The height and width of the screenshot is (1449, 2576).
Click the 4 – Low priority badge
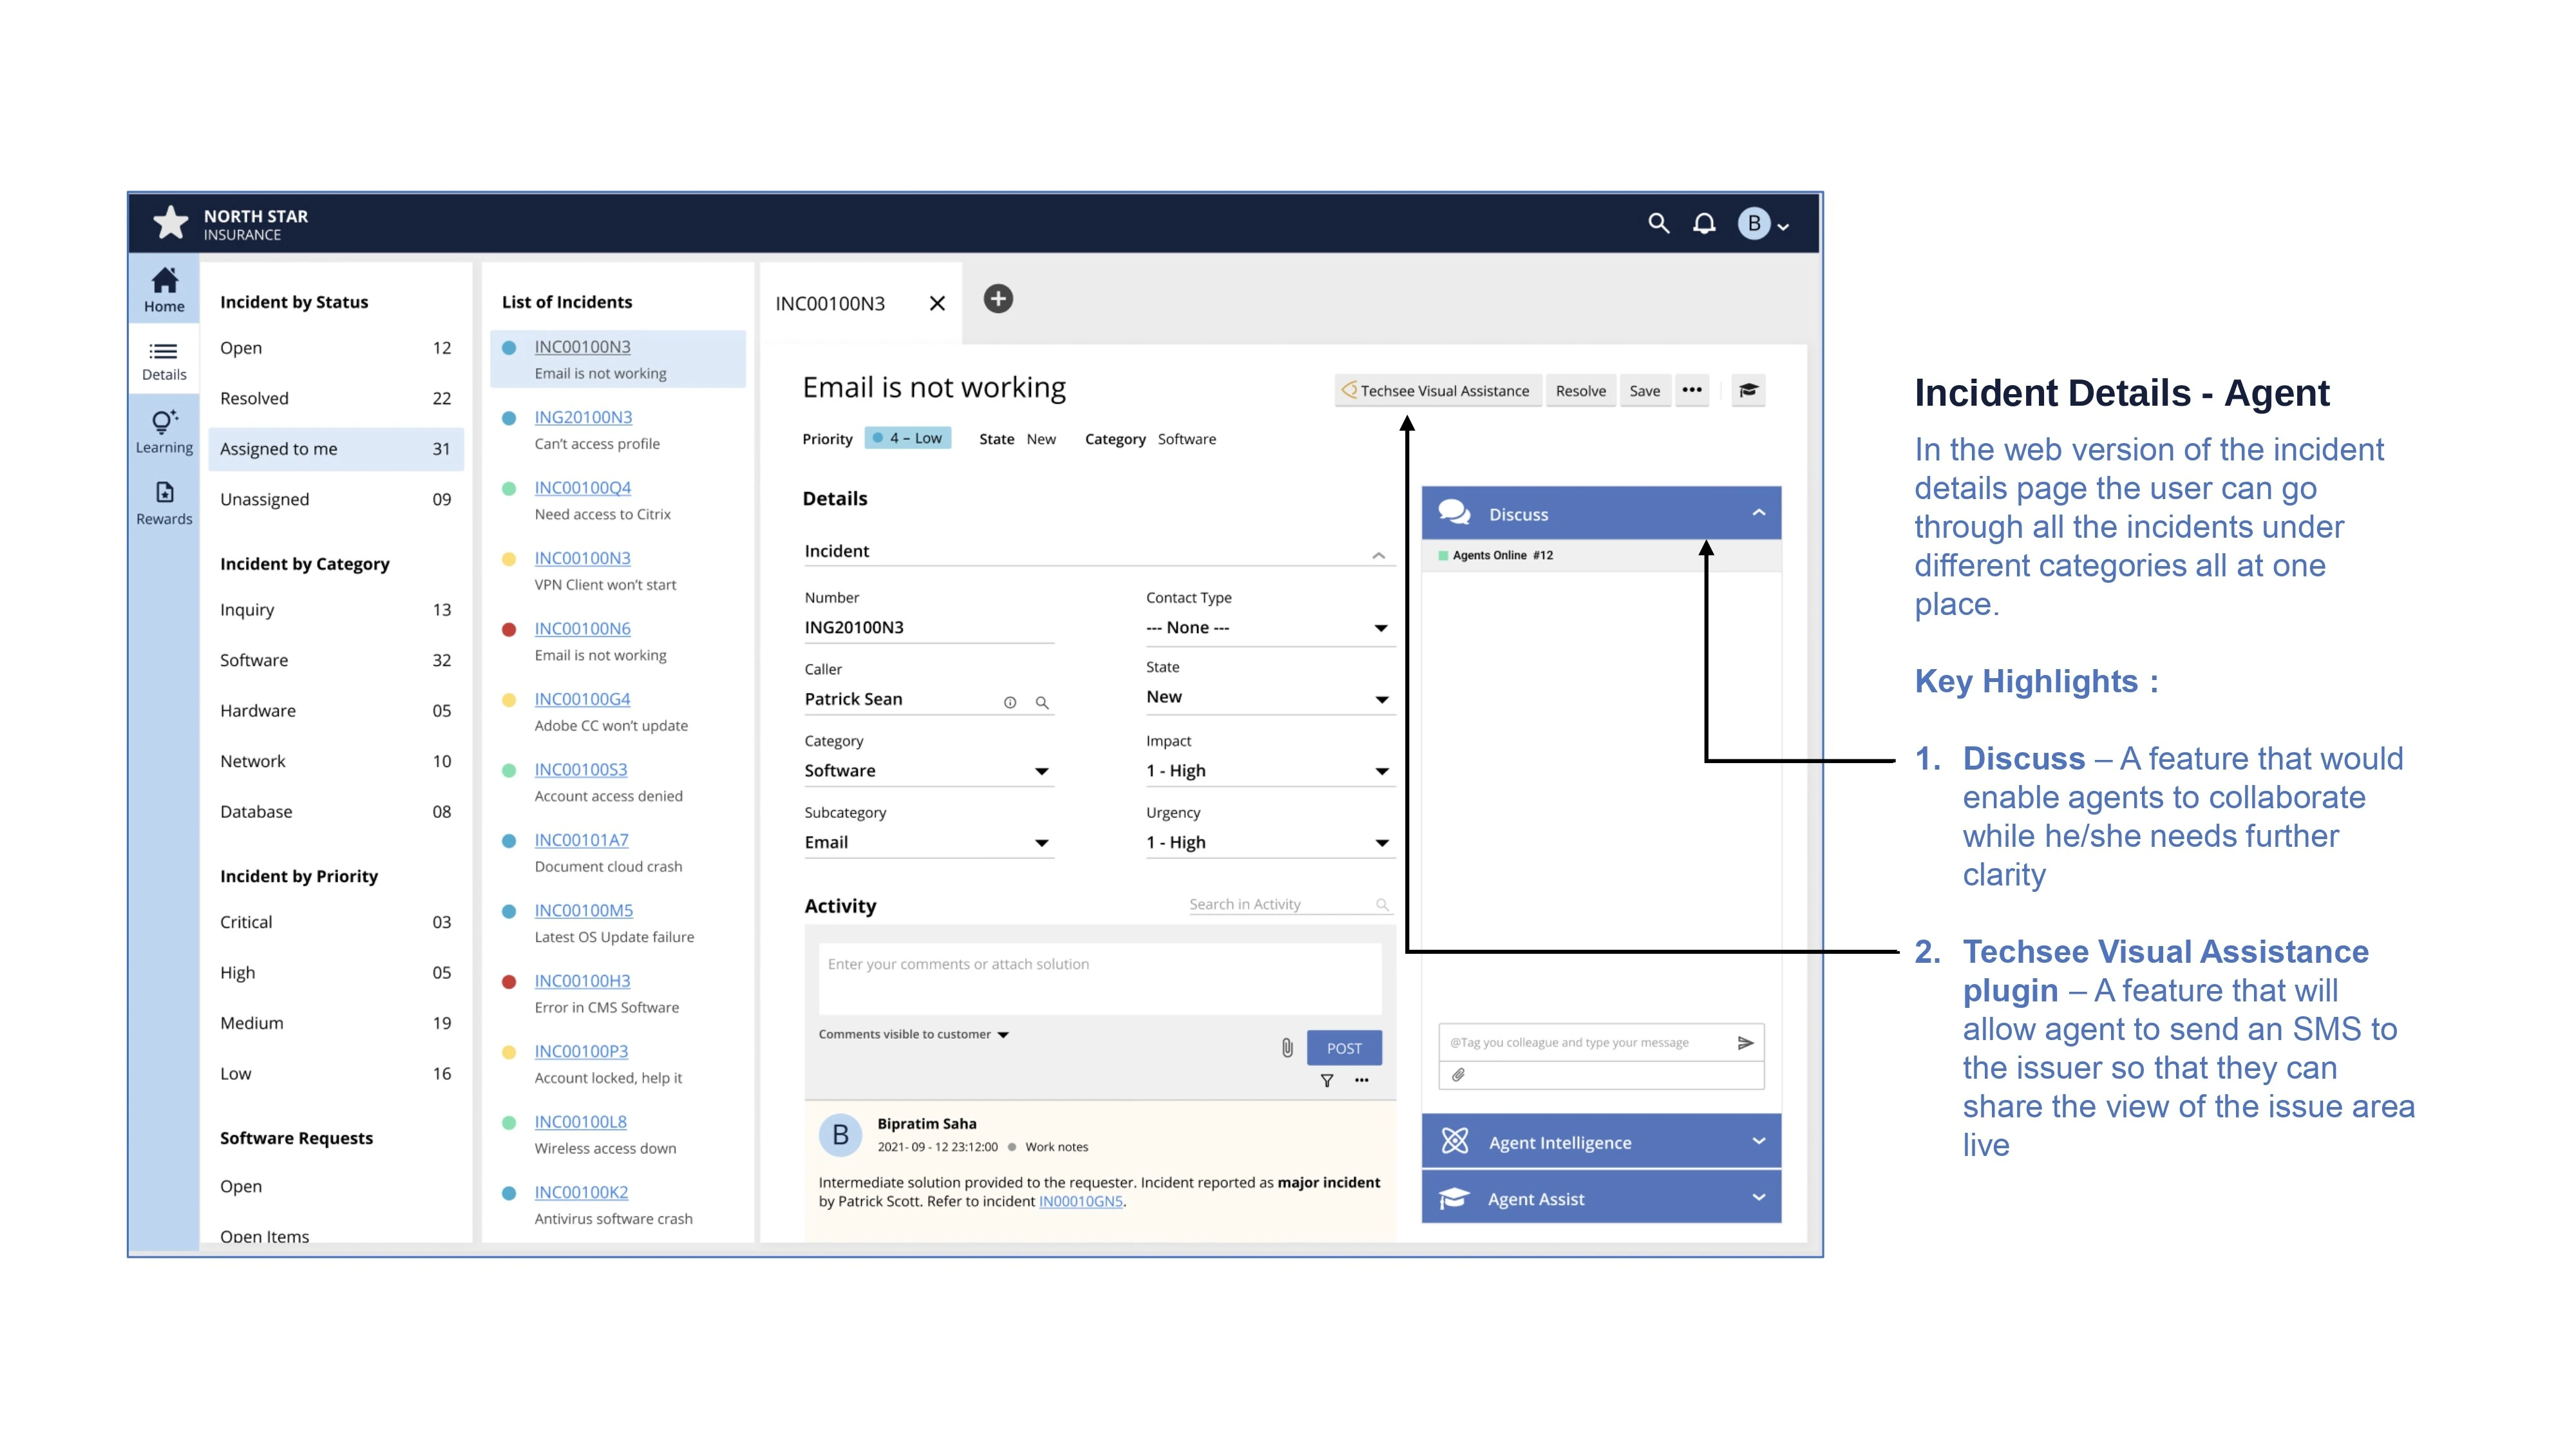(x=907, y=438)
